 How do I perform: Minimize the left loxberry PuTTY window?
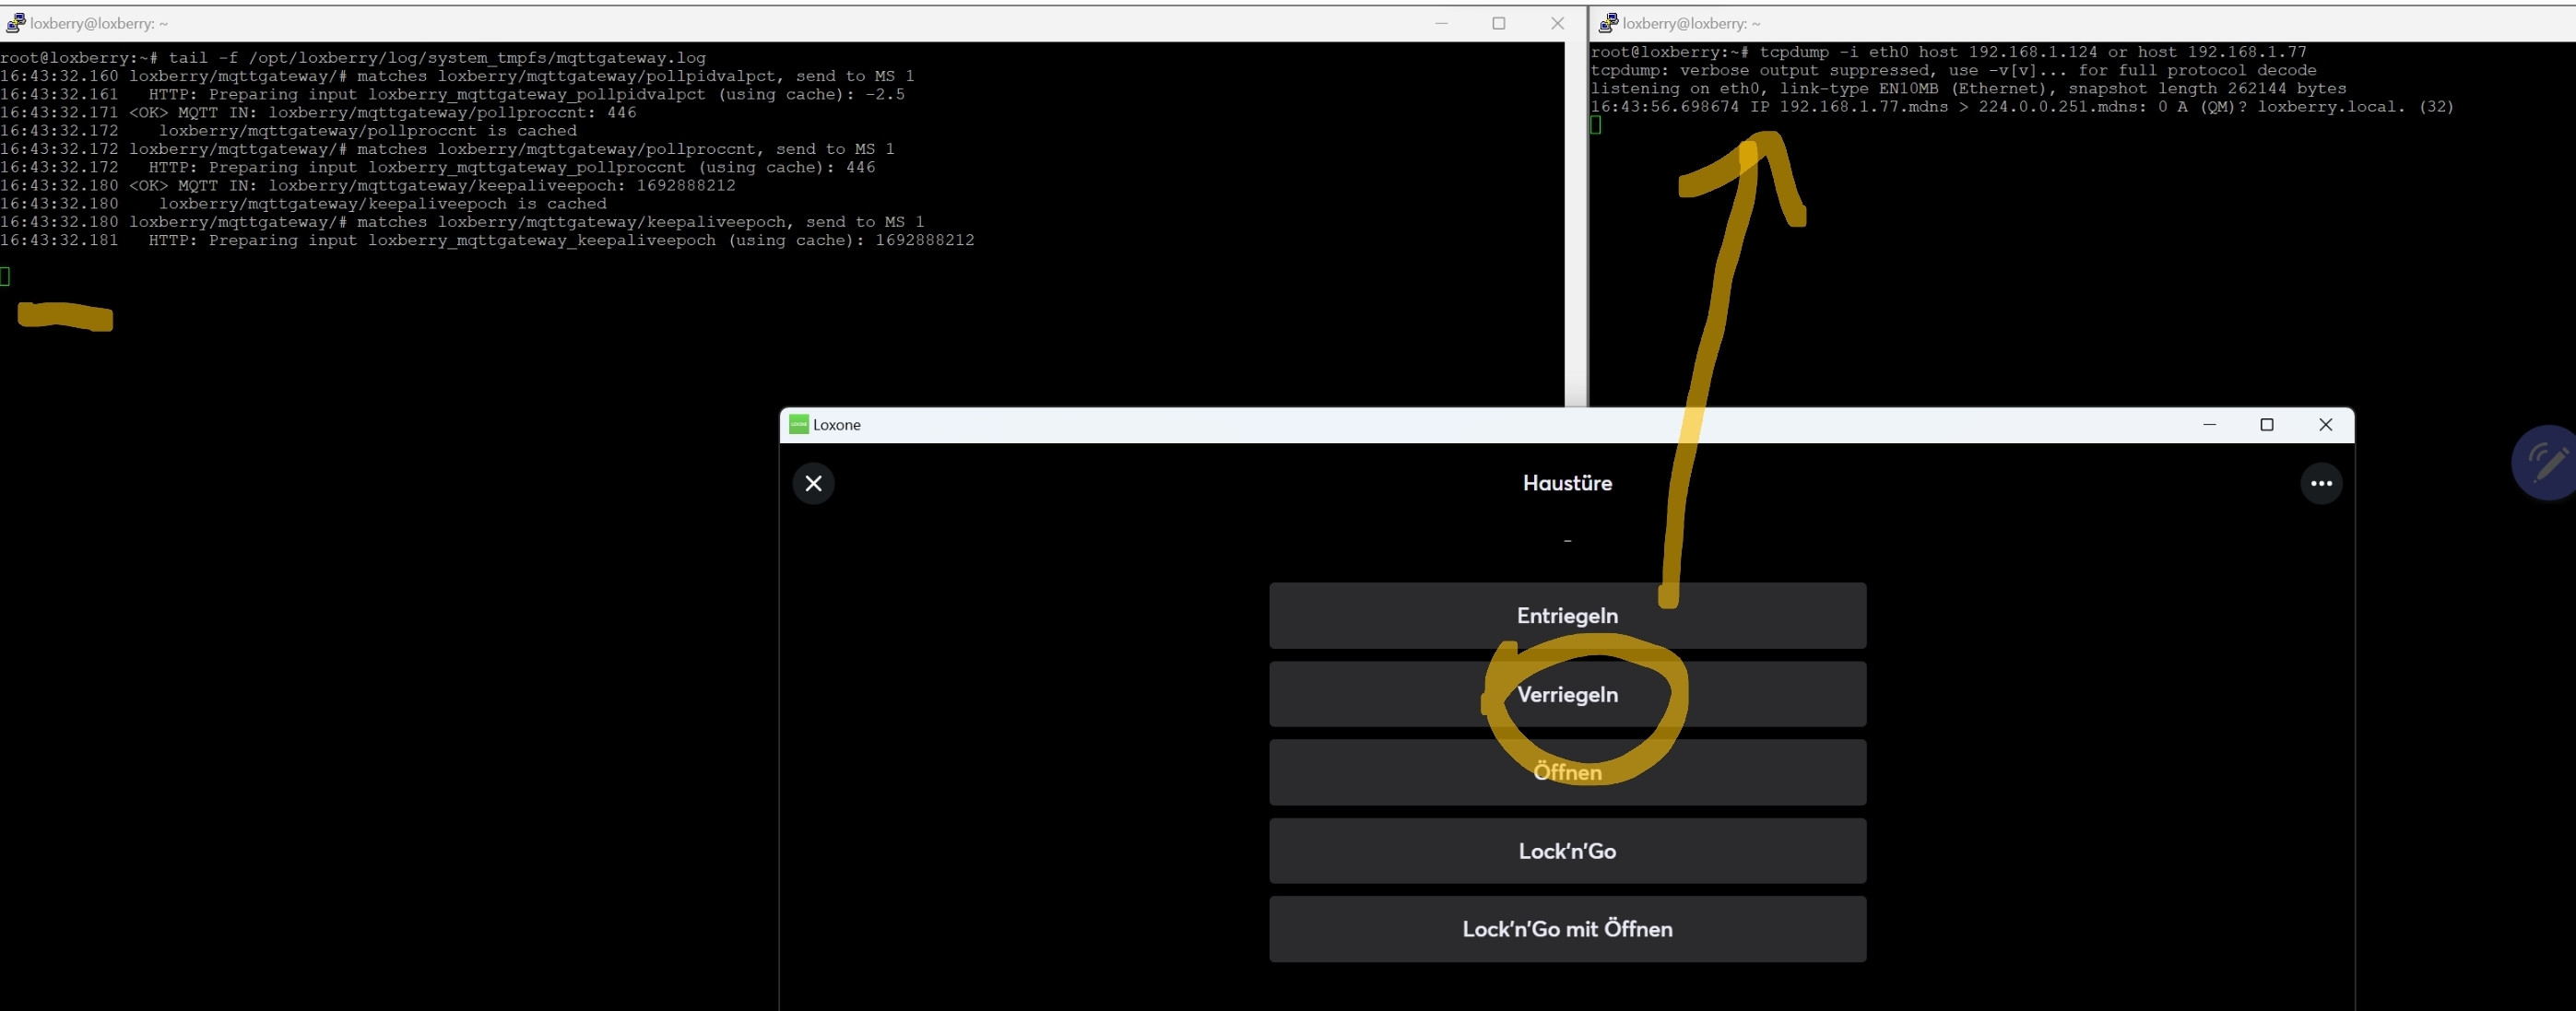(1441, 23)
